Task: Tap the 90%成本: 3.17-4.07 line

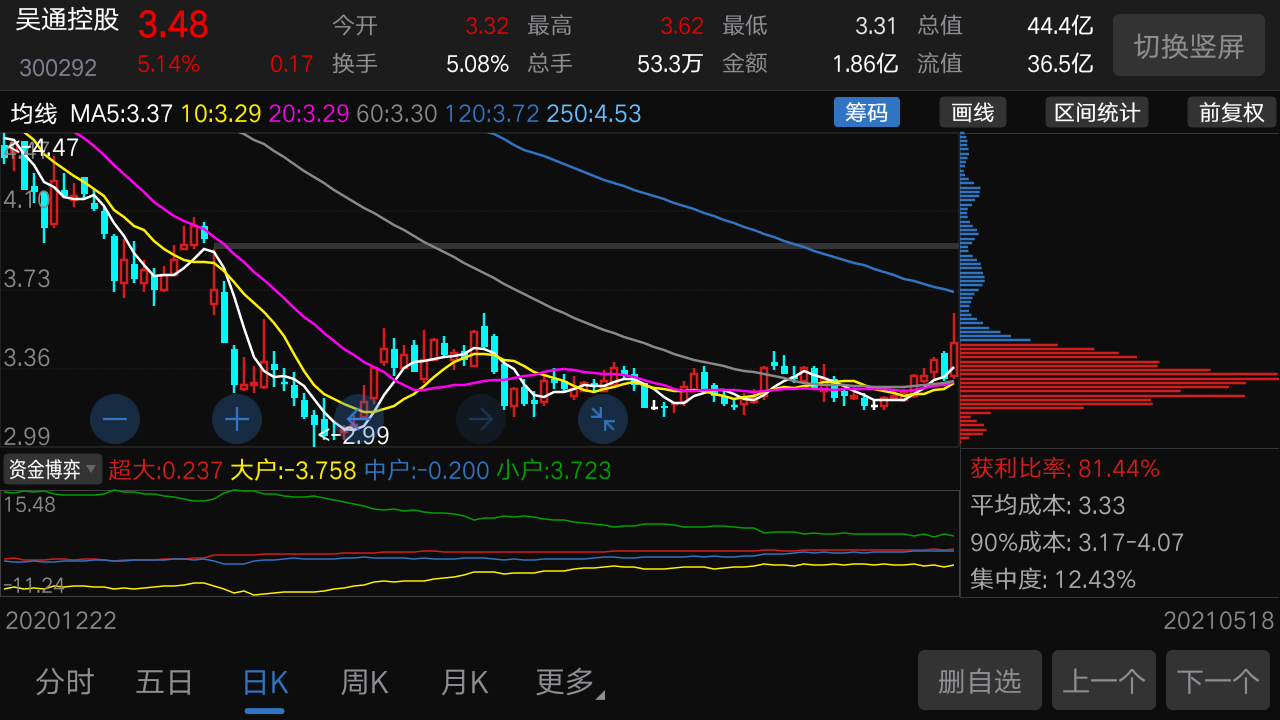Action: (x=1077, y=542)
